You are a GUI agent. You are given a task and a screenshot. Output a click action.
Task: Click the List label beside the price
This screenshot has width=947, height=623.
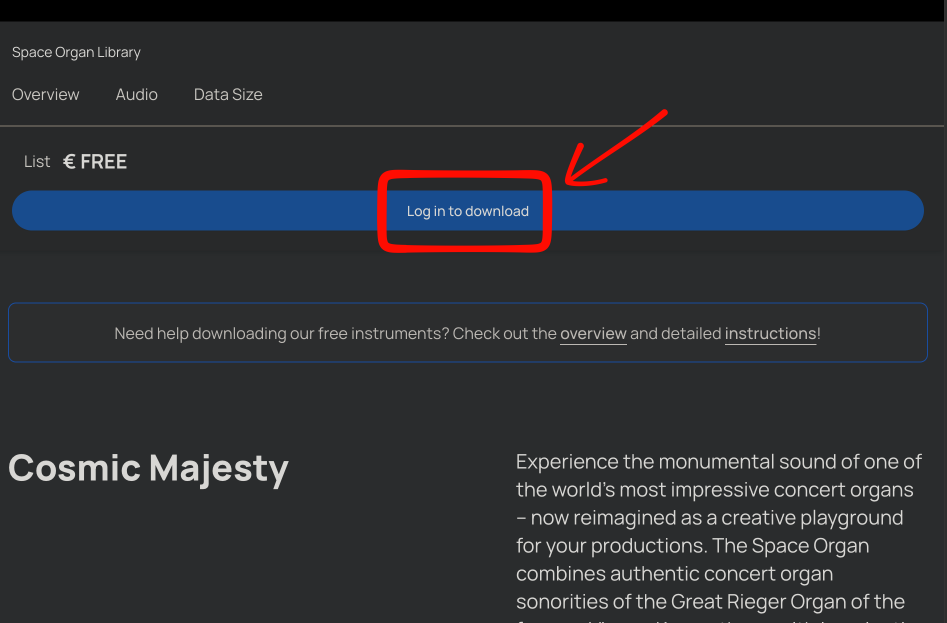click(x=37, y=162)
